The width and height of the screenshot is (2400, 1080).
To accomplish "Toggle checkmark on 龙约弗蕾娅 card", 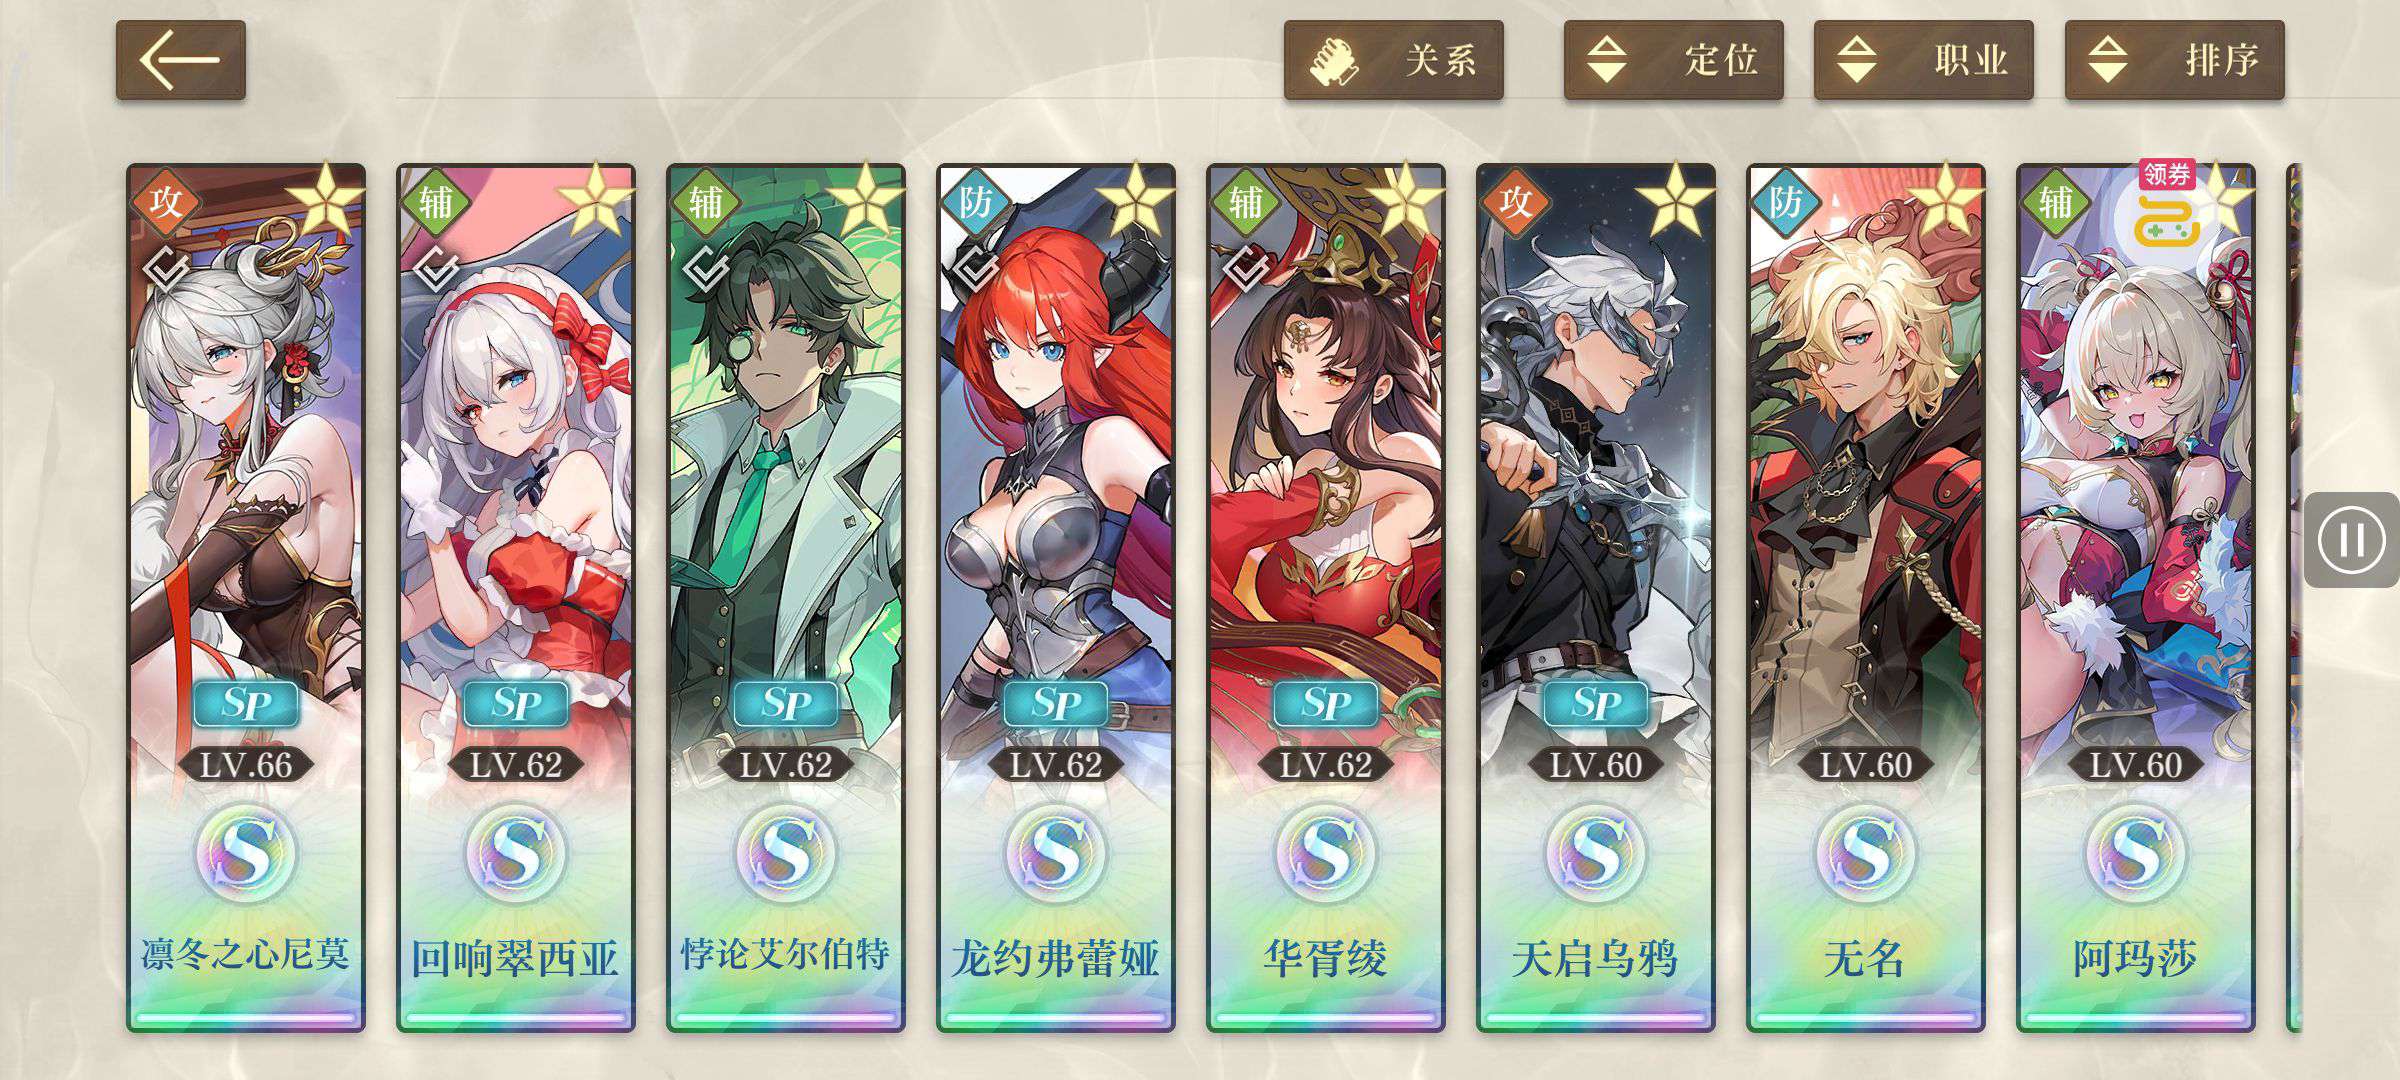I will coord(976,269).
